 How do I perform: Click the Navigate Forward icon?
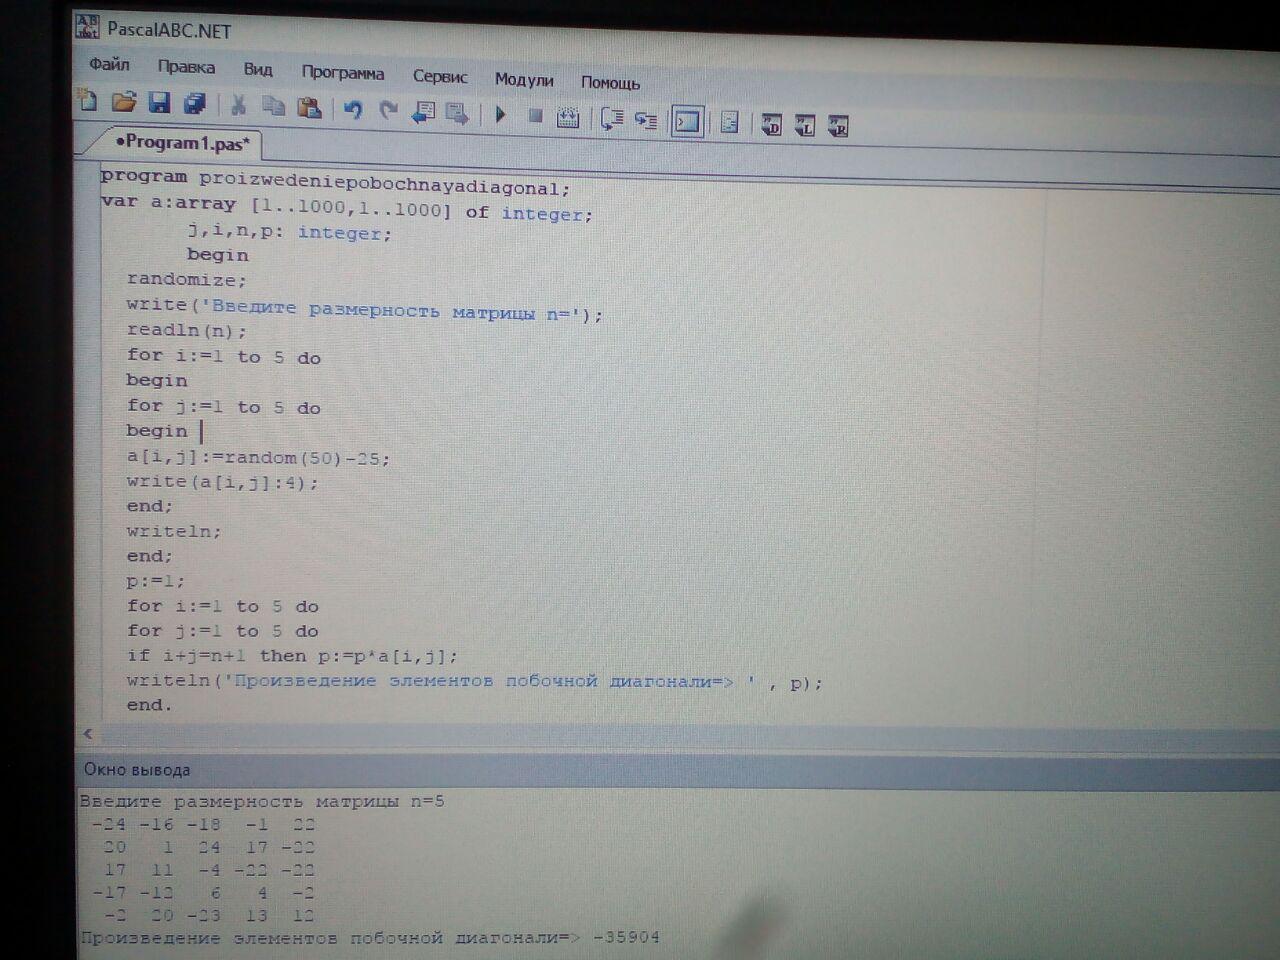coord(458,113)
